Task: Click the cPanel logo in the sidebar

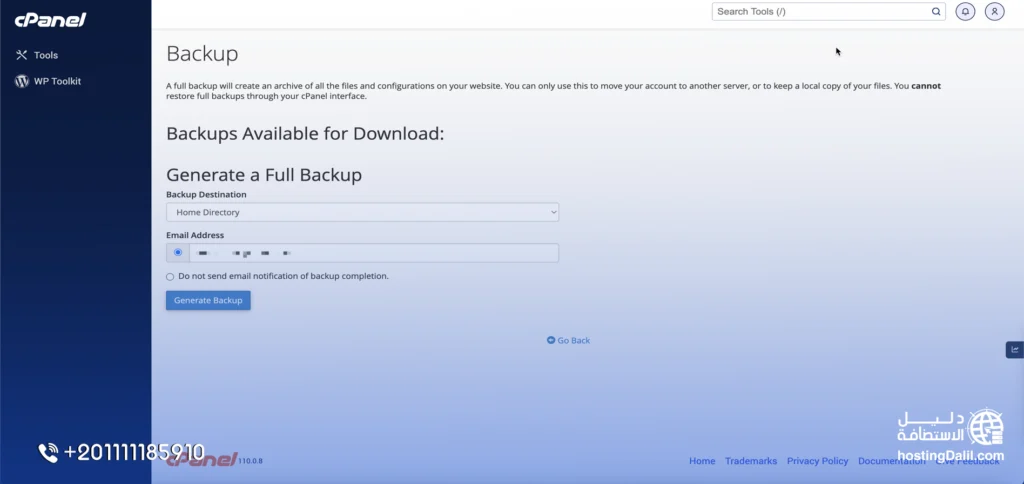Action: click(x=50, y=20)
